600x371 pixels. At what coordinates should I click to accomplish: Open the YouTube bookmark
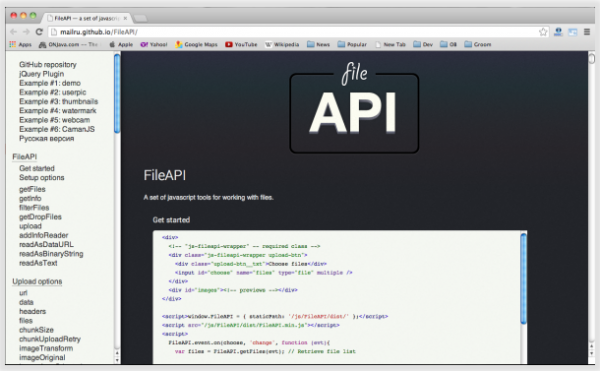point(241,44)
